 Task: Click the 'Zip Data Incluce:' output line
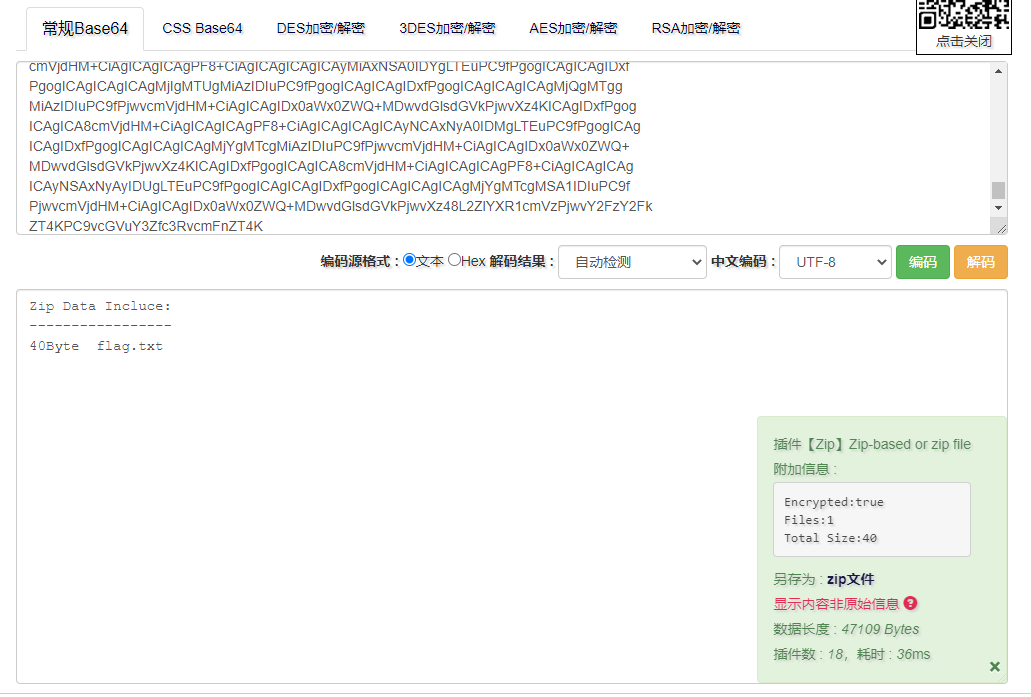tap(100, 306)
